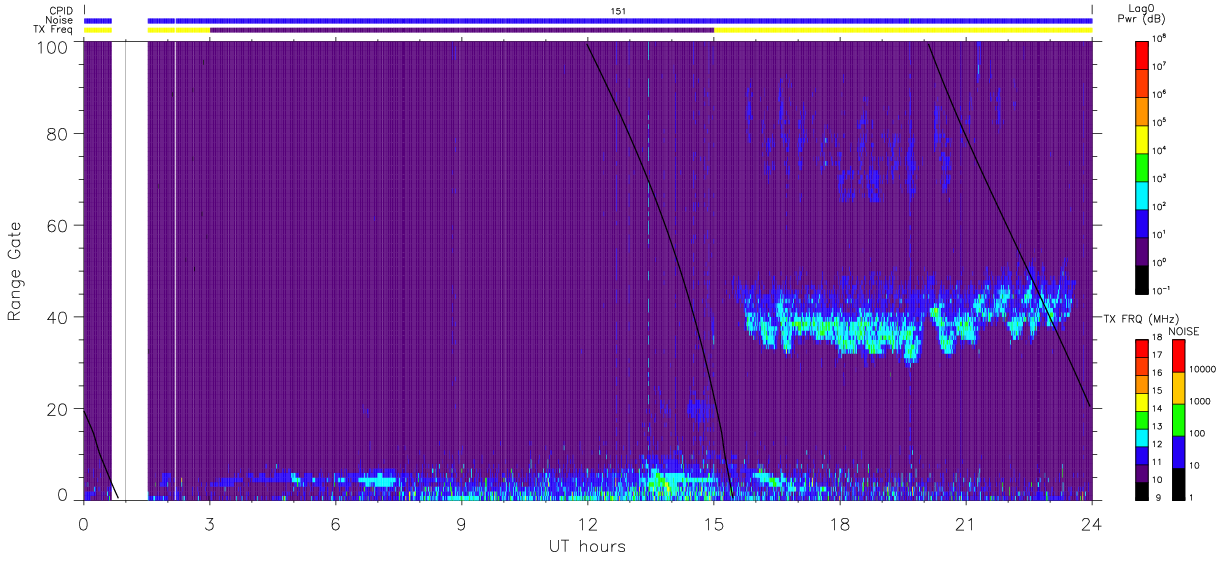Click the 24 tick on the UT hours axis
Image resolution: width=1228 pixels, height=567 pixels.
(1091, 523)
